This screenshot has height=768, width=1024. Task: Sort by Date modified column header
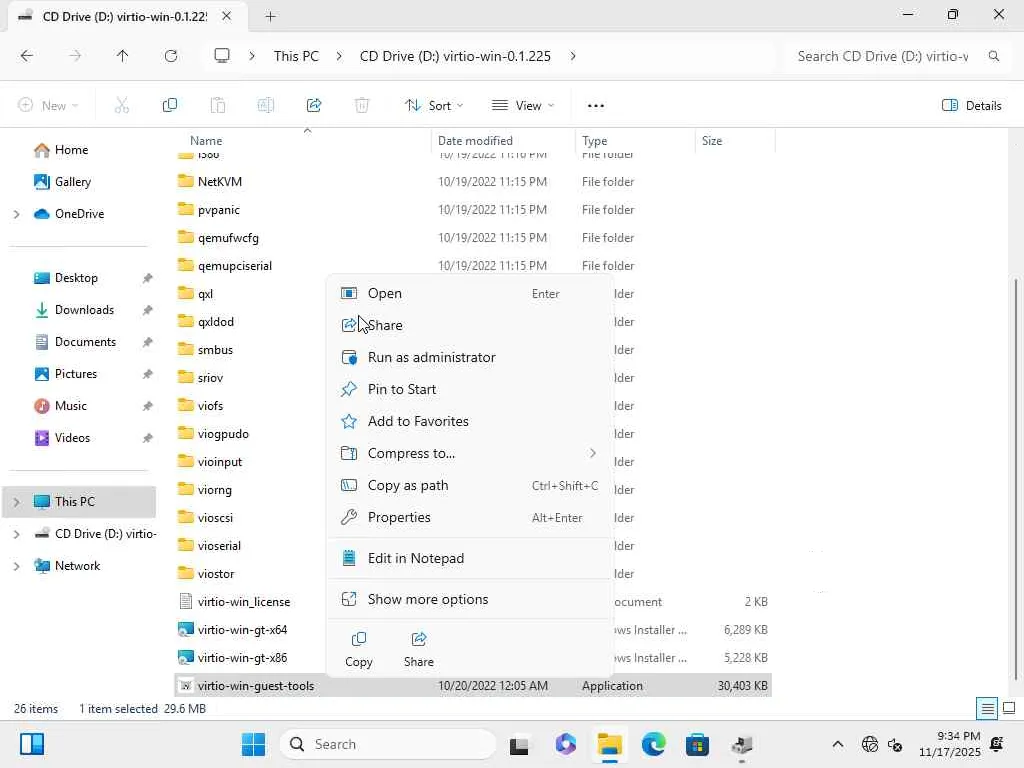(x=475, y=140)
